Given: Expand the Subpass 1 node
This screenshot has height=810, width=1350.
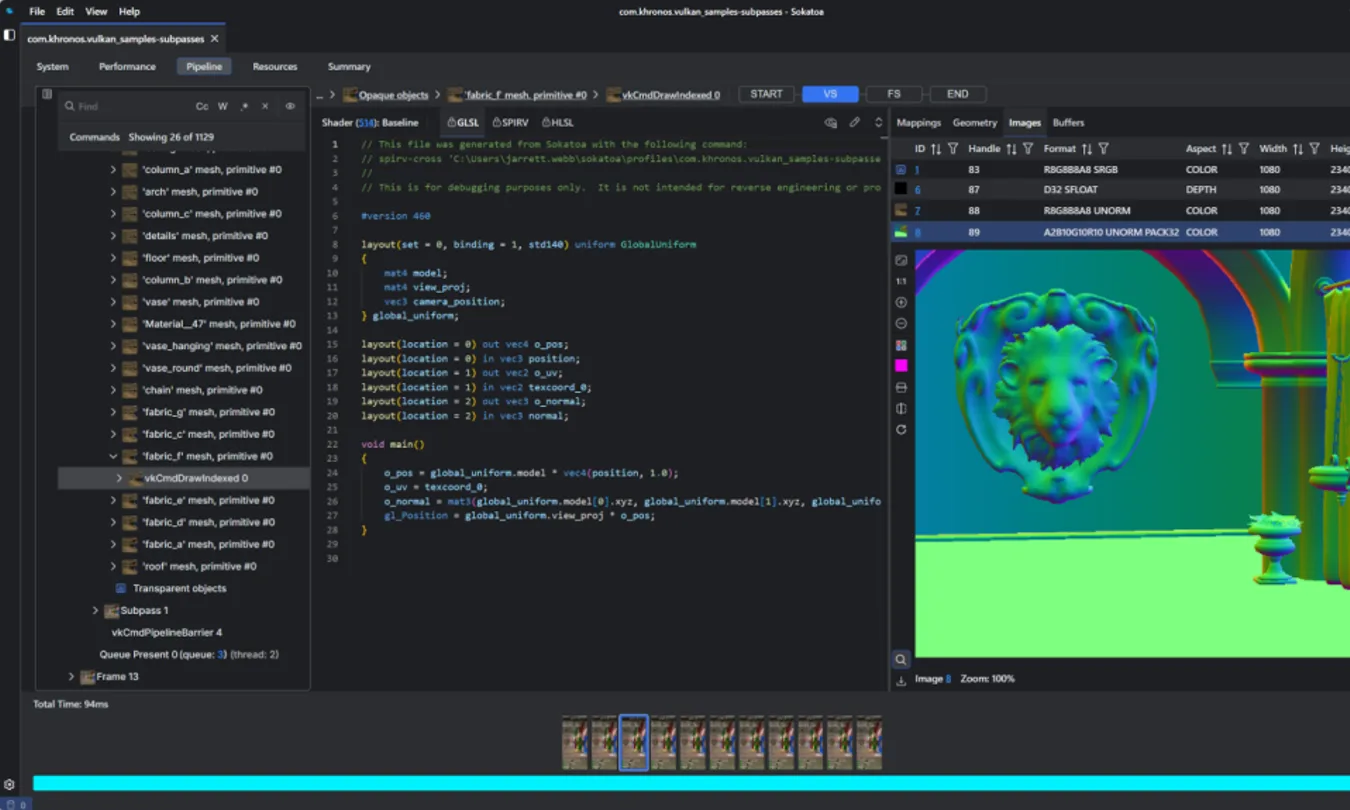Looking at the screenshot, I should pyautogui.click(x=96, y=611).
